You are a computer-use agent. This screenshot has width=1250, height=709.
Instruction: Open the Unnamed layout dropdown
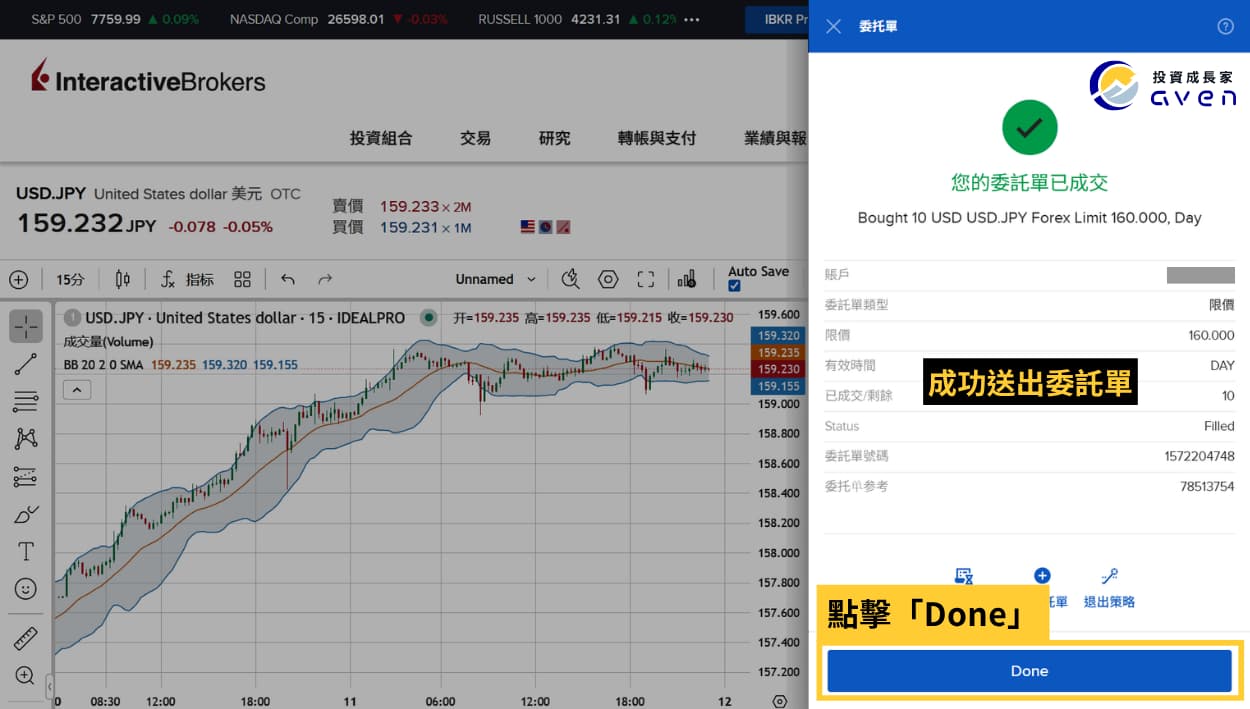[x=496, y=280]
